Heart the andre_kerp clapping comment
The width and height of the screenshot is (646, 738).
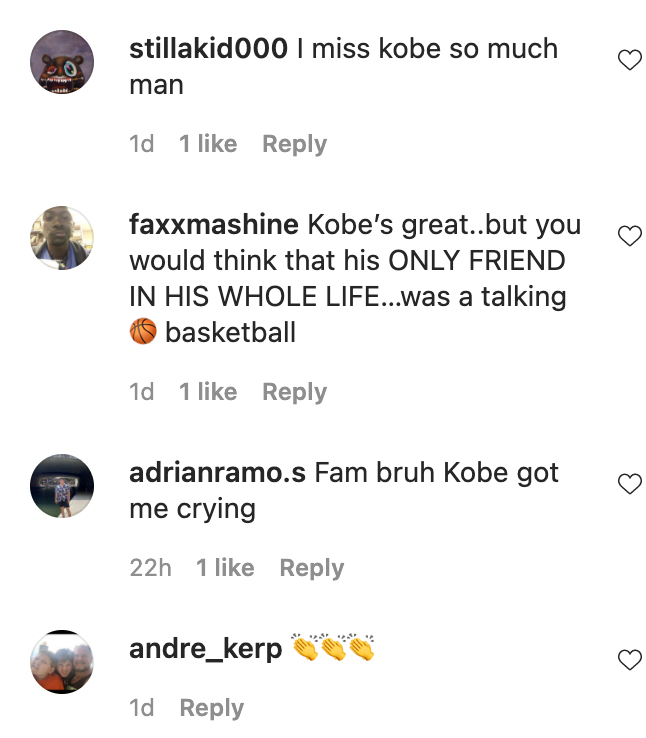629,660
